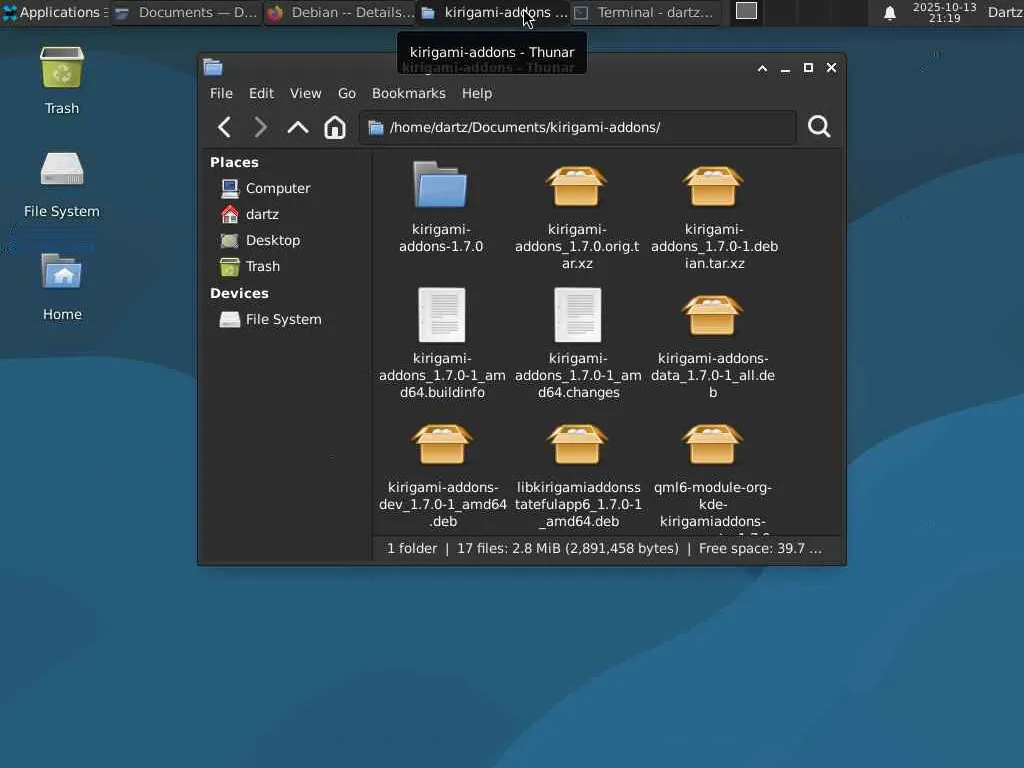The image size is (1024, 768).
Task: Switch to Documents window in taskbar
Action: point(187,12)
